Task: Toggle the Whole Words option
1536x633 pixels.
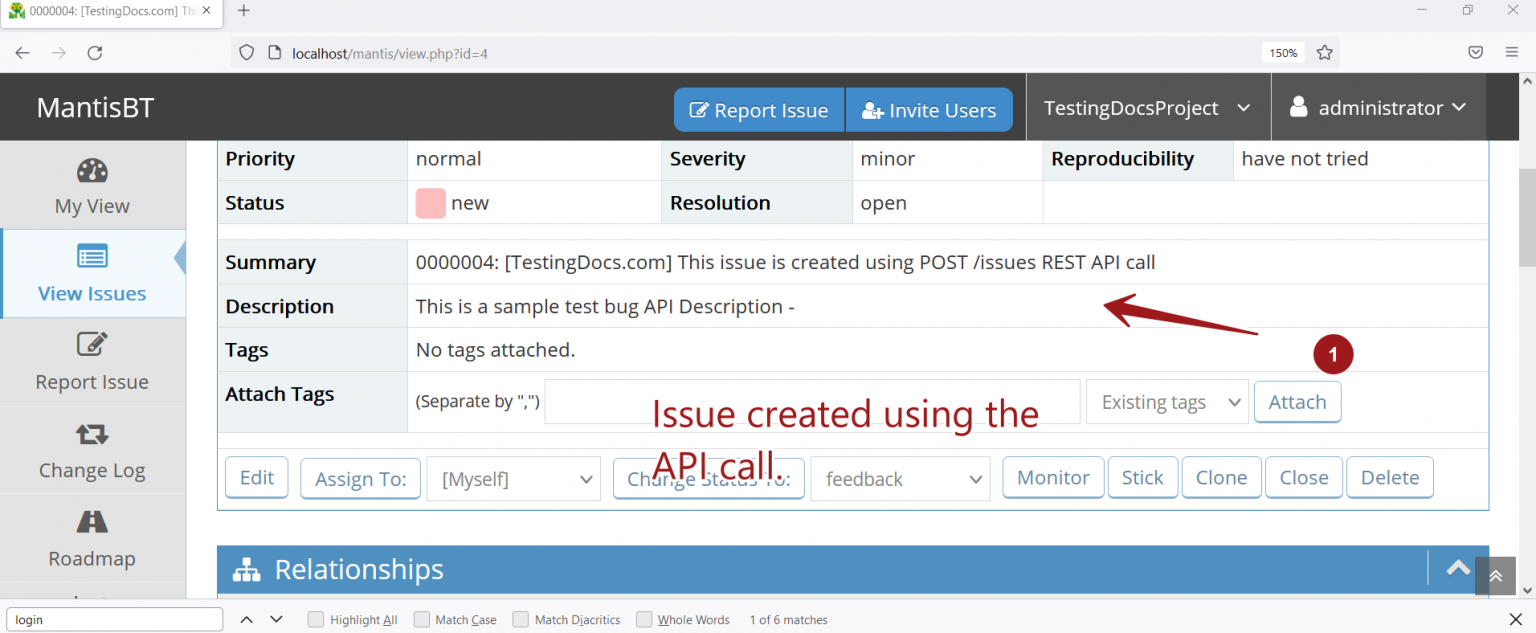Action: point(644,619)
